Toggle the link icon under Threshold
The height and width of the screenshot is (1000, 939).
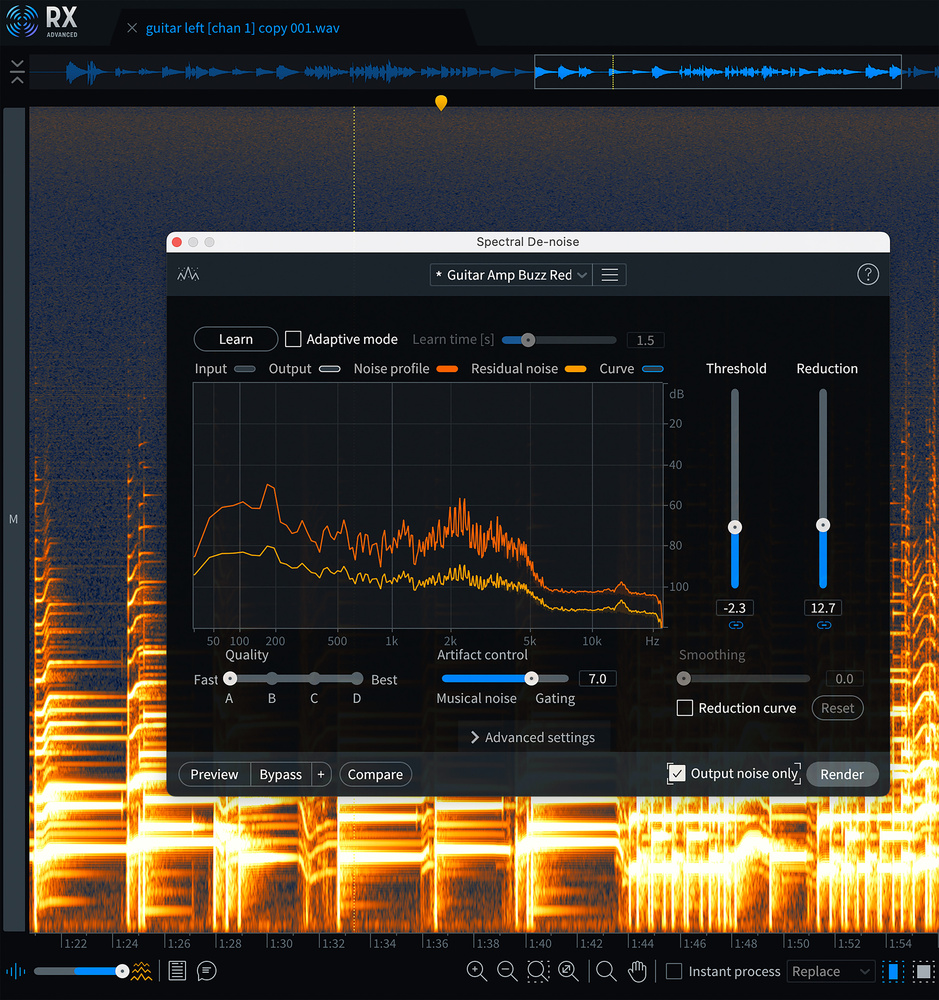pyautogui.click(x=736, y=626)
